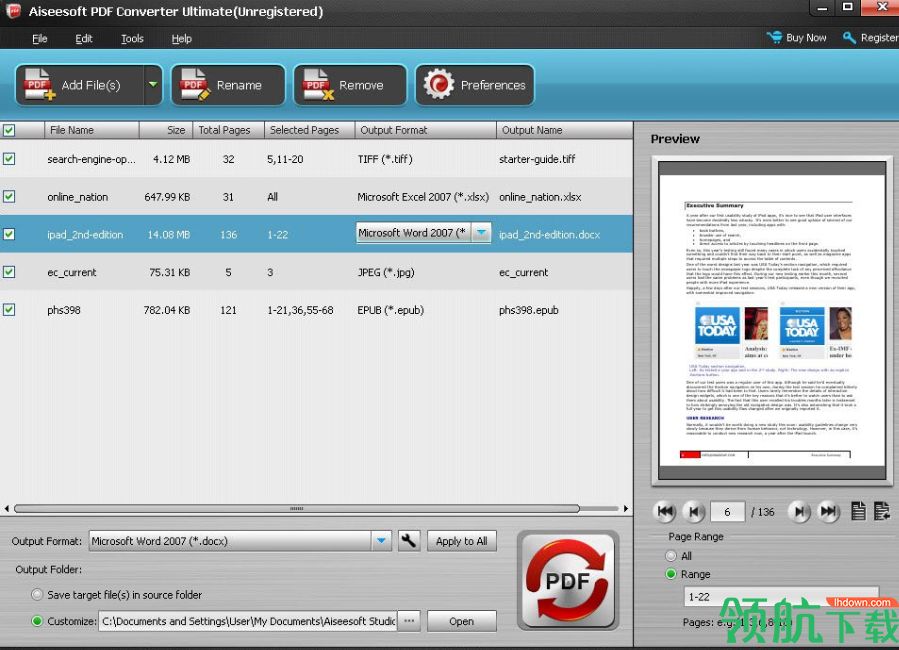Click the preview page thumbnail
This screenshot has height=650, width=899.
click(x=772, y=320)
